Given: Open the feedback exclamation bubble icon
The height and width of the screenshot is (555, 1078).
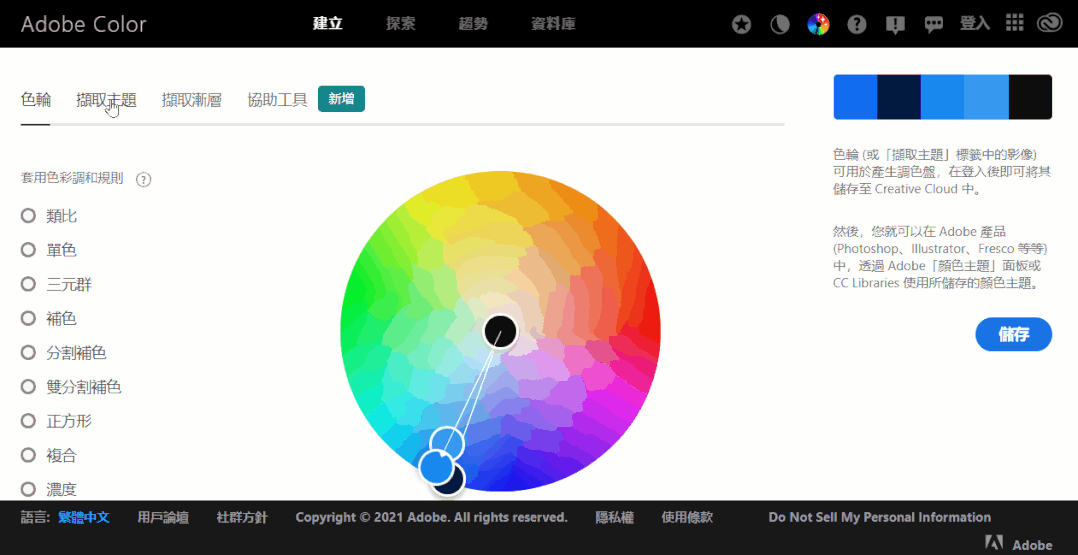Looking at the screenshot, I should (894, 25).
